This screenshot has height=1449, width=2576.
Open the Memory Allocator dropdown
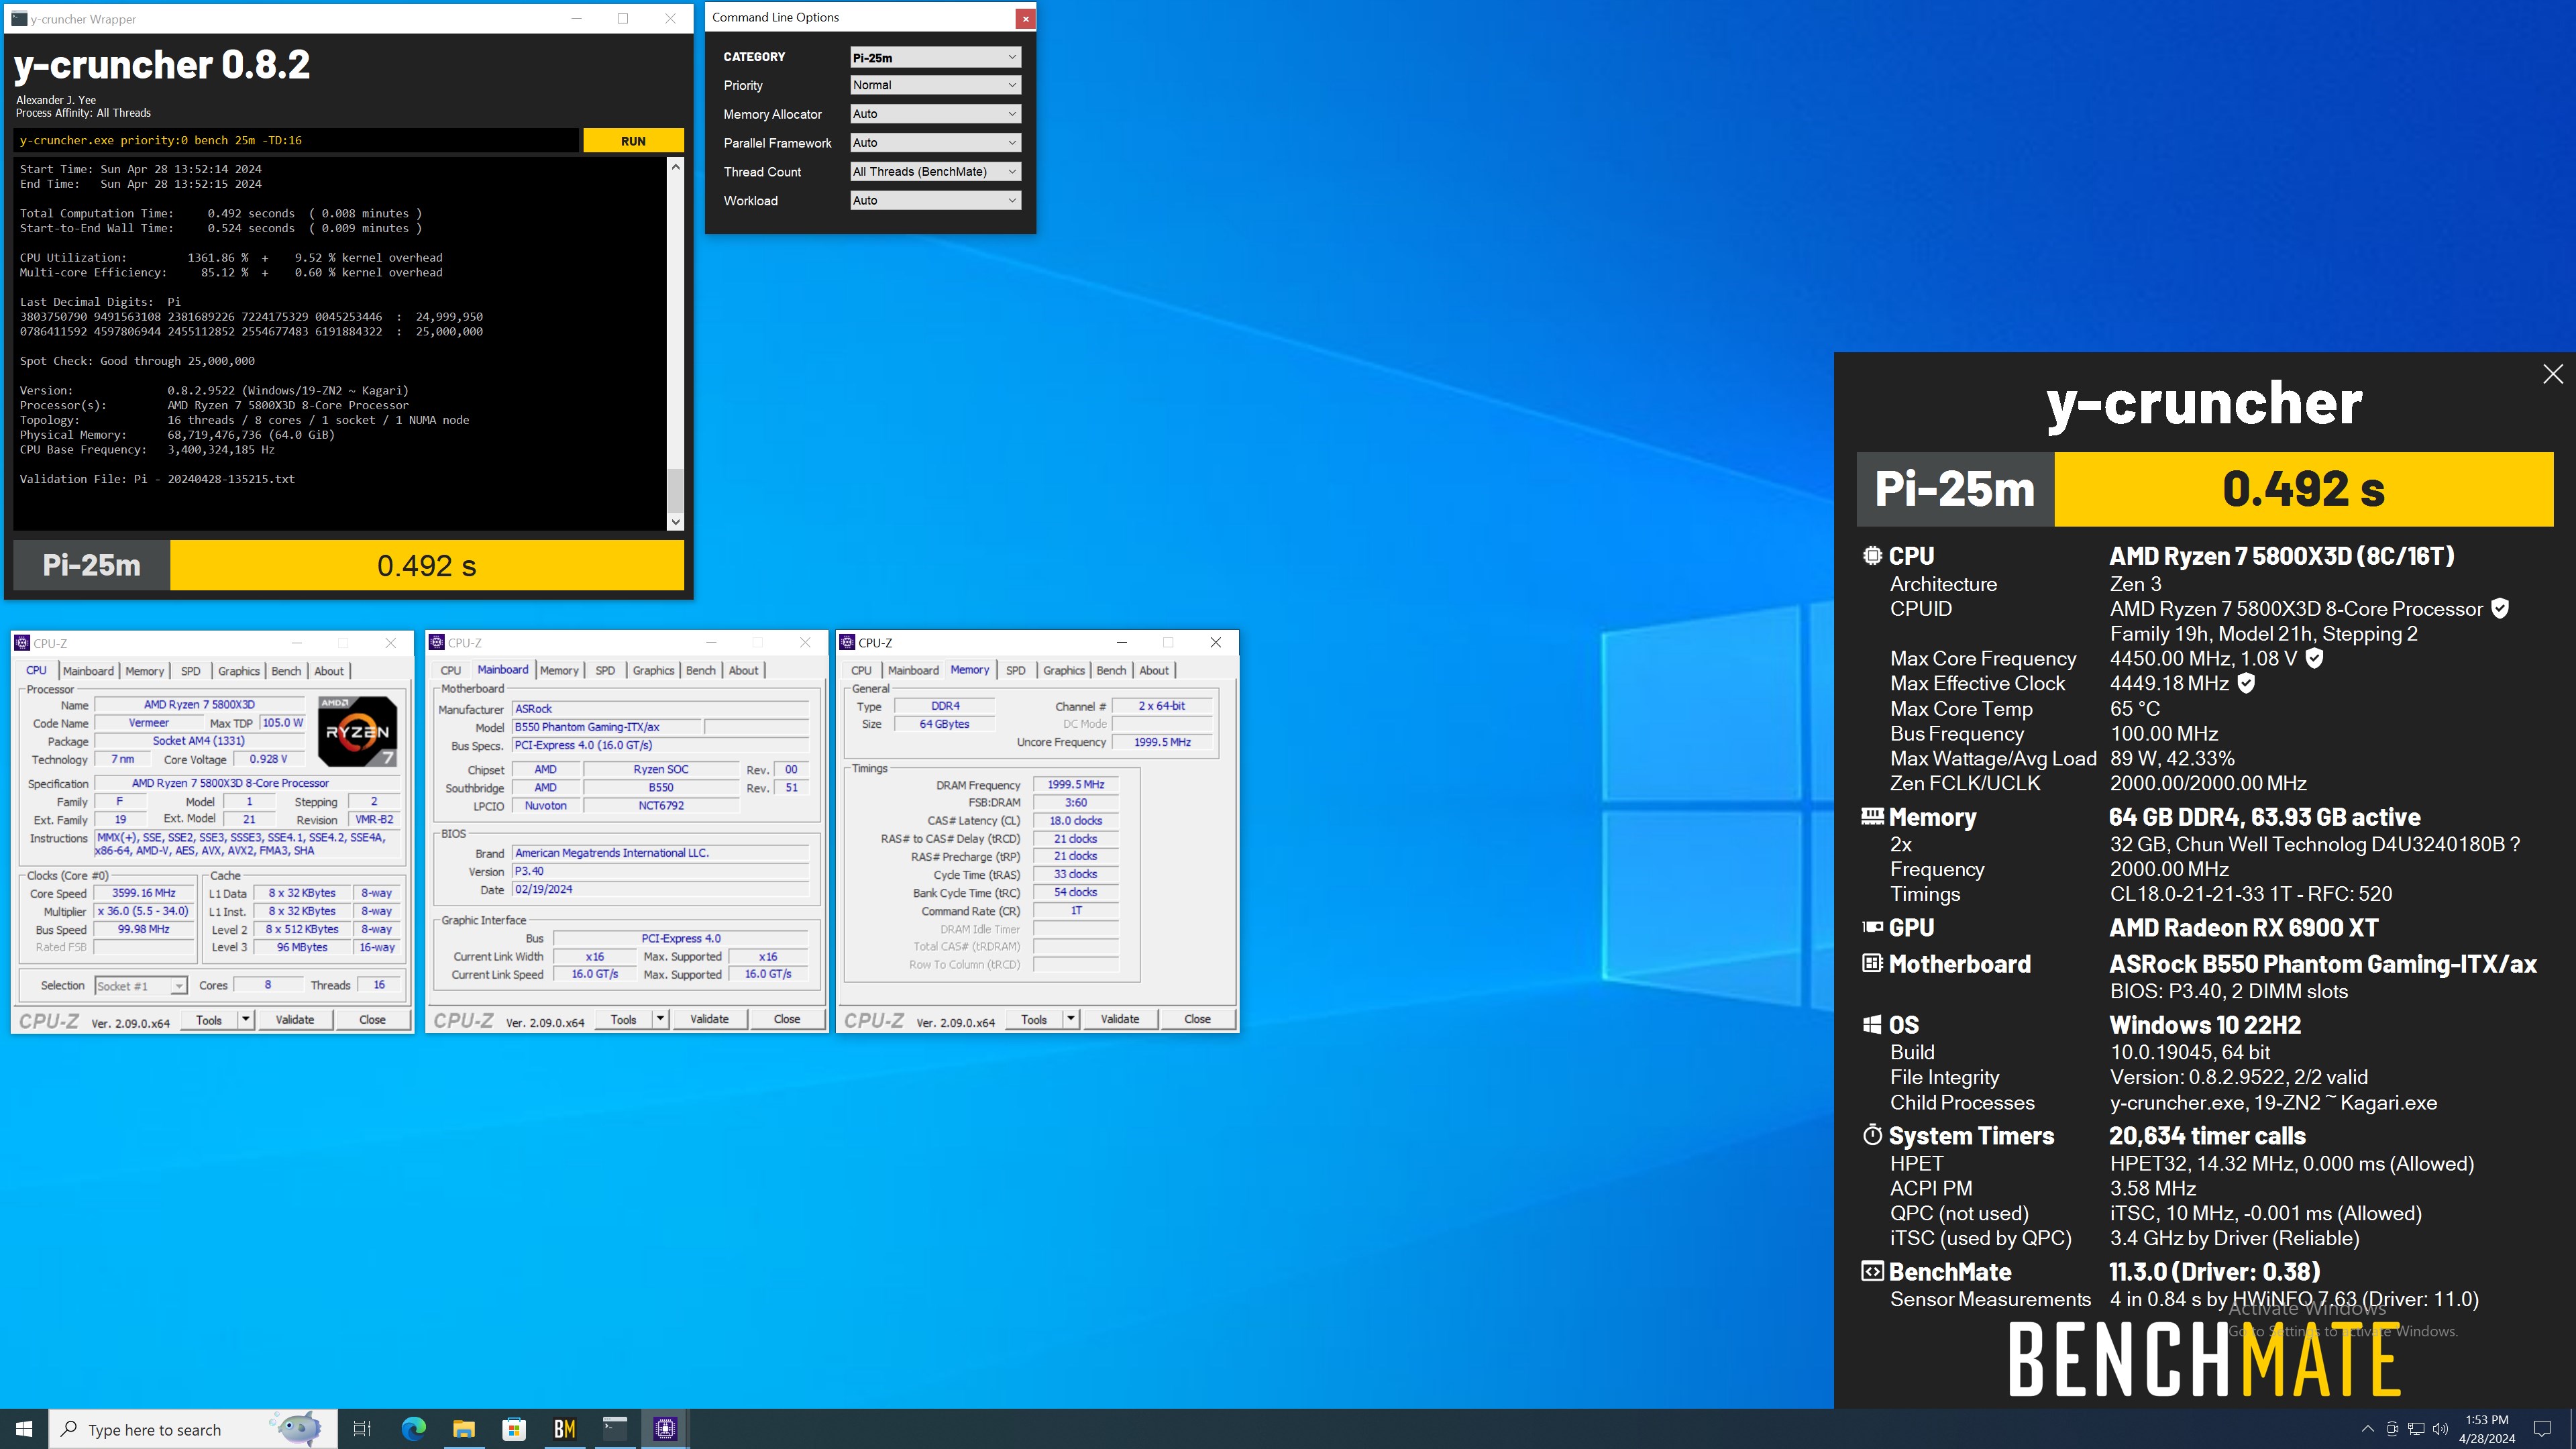pos(935,114)
